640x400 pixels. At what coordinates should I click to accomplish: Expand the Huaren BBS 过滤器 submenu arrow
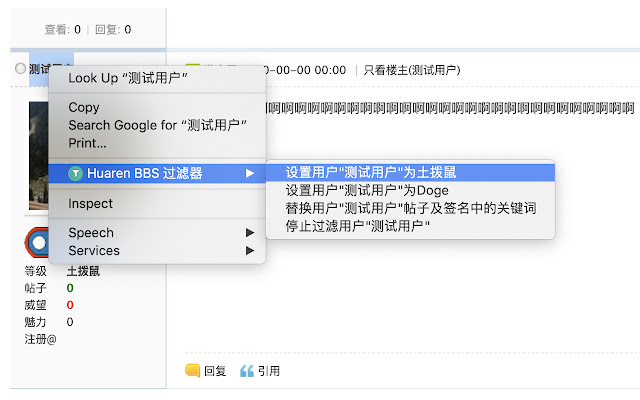(250, 173)
